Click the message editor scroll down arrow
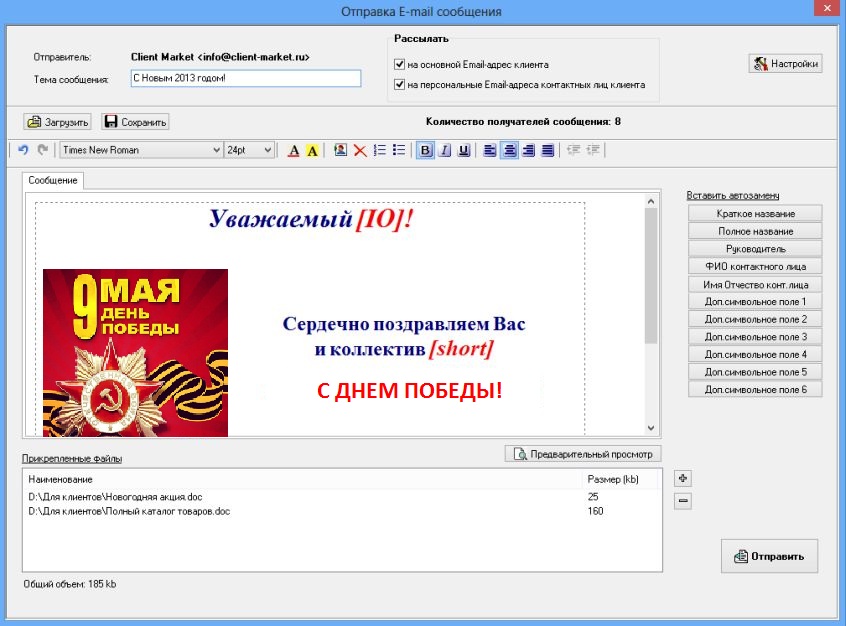The image size is (846, 626). click(x=651, y=428)
